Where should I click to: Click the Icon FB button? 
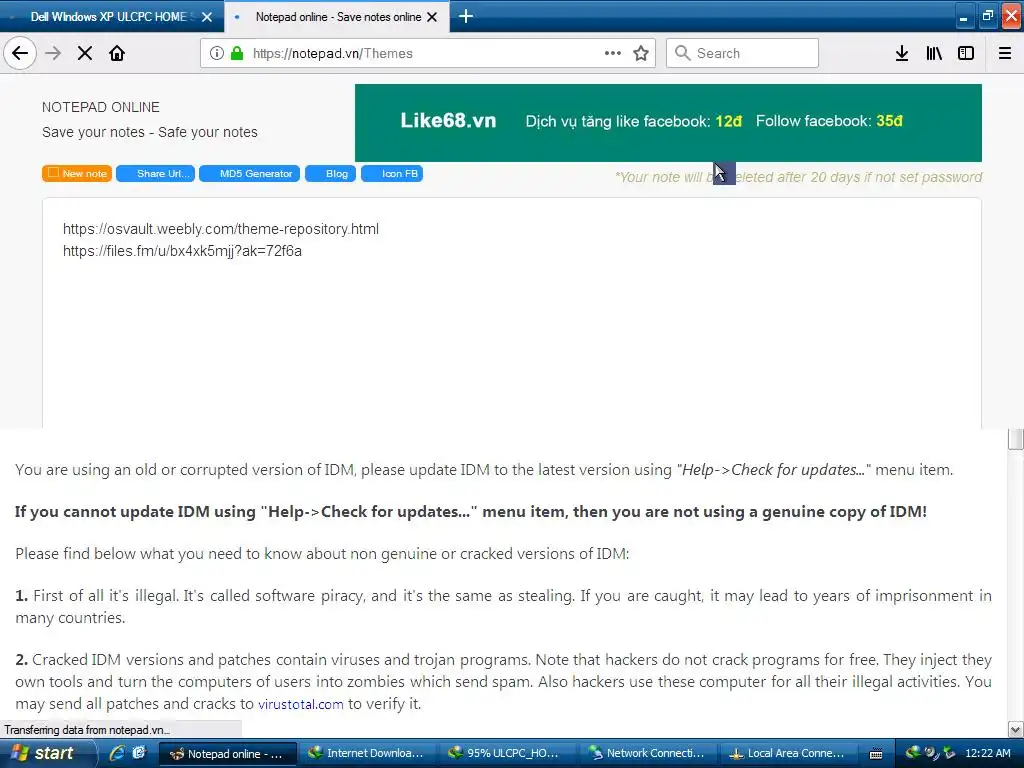click(392, 174)
